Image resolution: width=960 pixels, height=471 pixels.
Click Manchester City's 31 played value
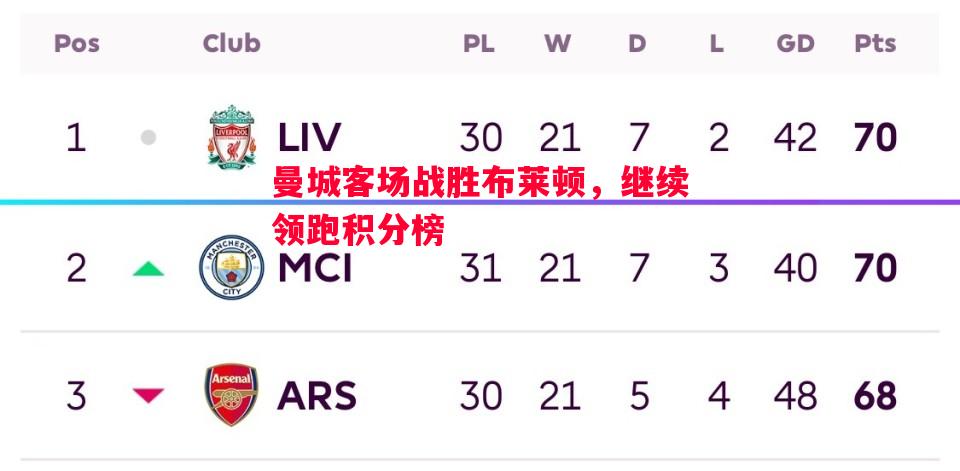click(481, 268)
